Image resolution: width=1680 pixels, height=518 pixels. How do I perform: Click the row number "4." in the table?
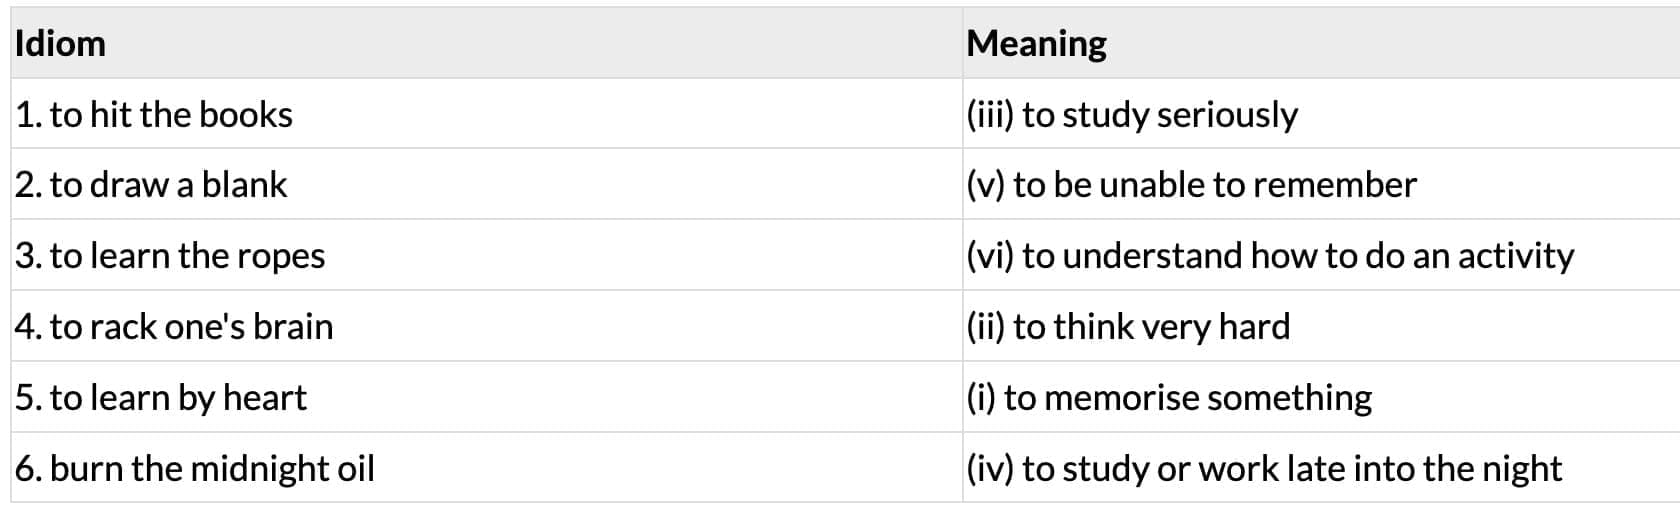[28, 327]
